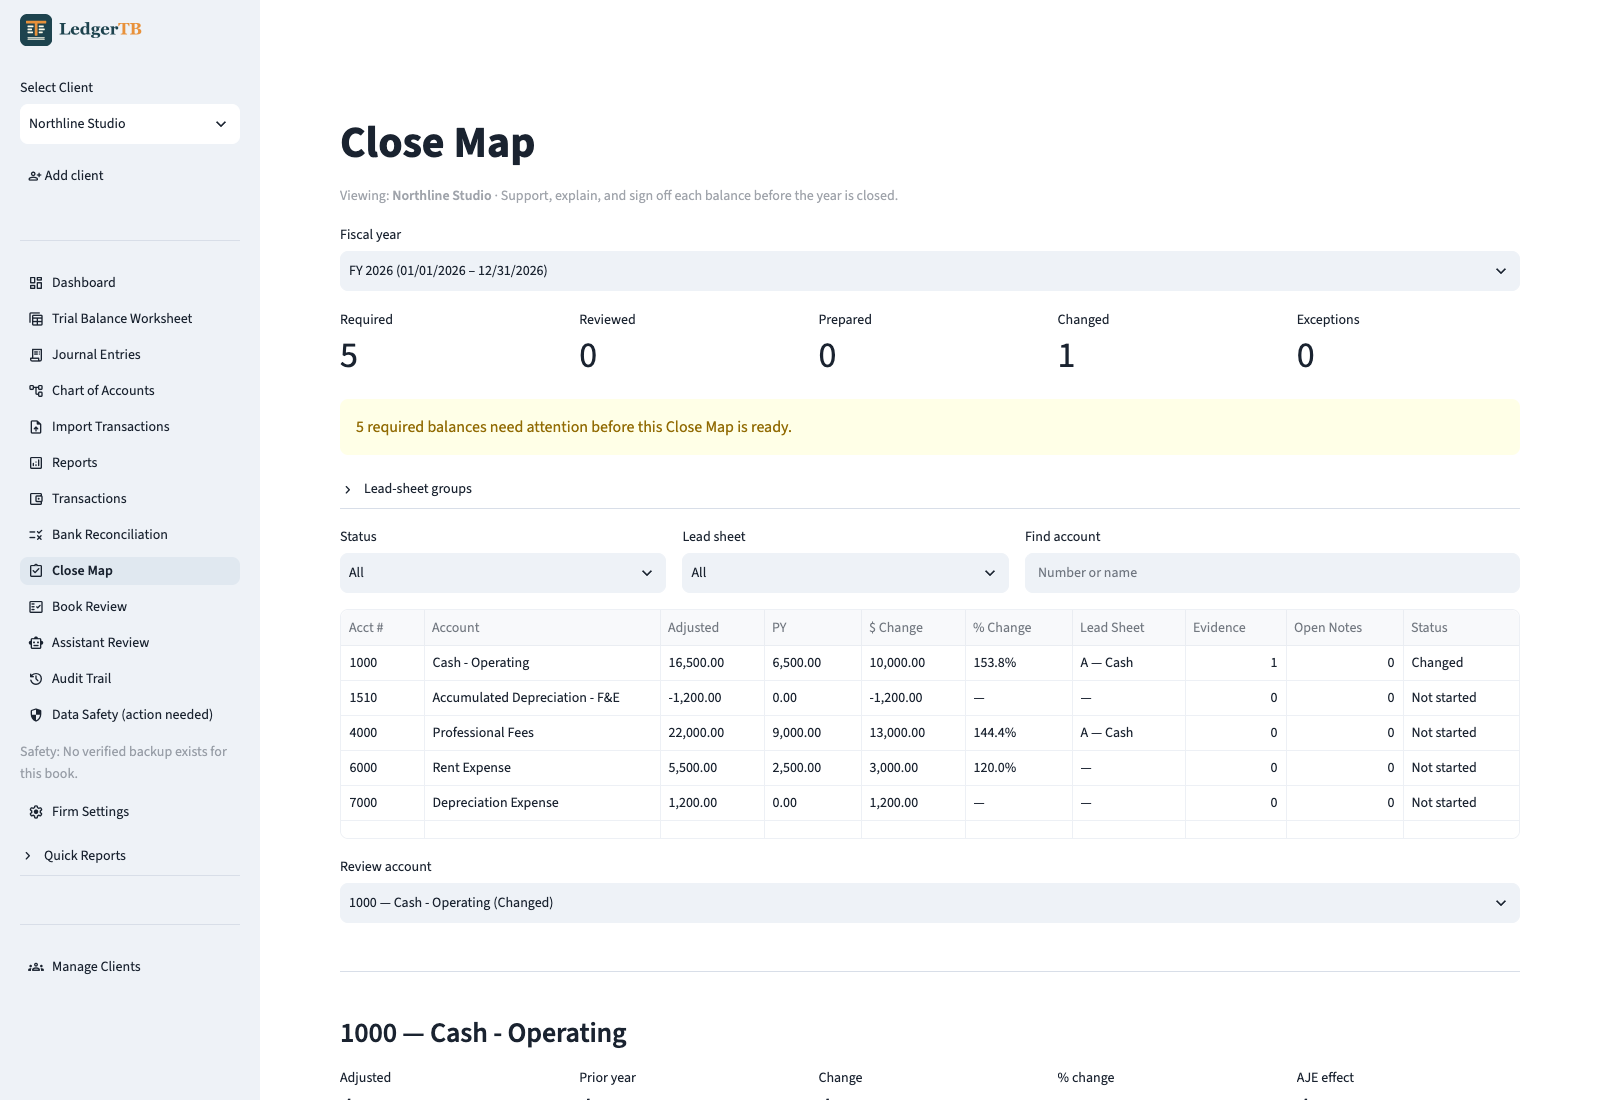The width and height of the screenshot is (1600, 1100).
Task: Click account number 6000
Action: 382,768
